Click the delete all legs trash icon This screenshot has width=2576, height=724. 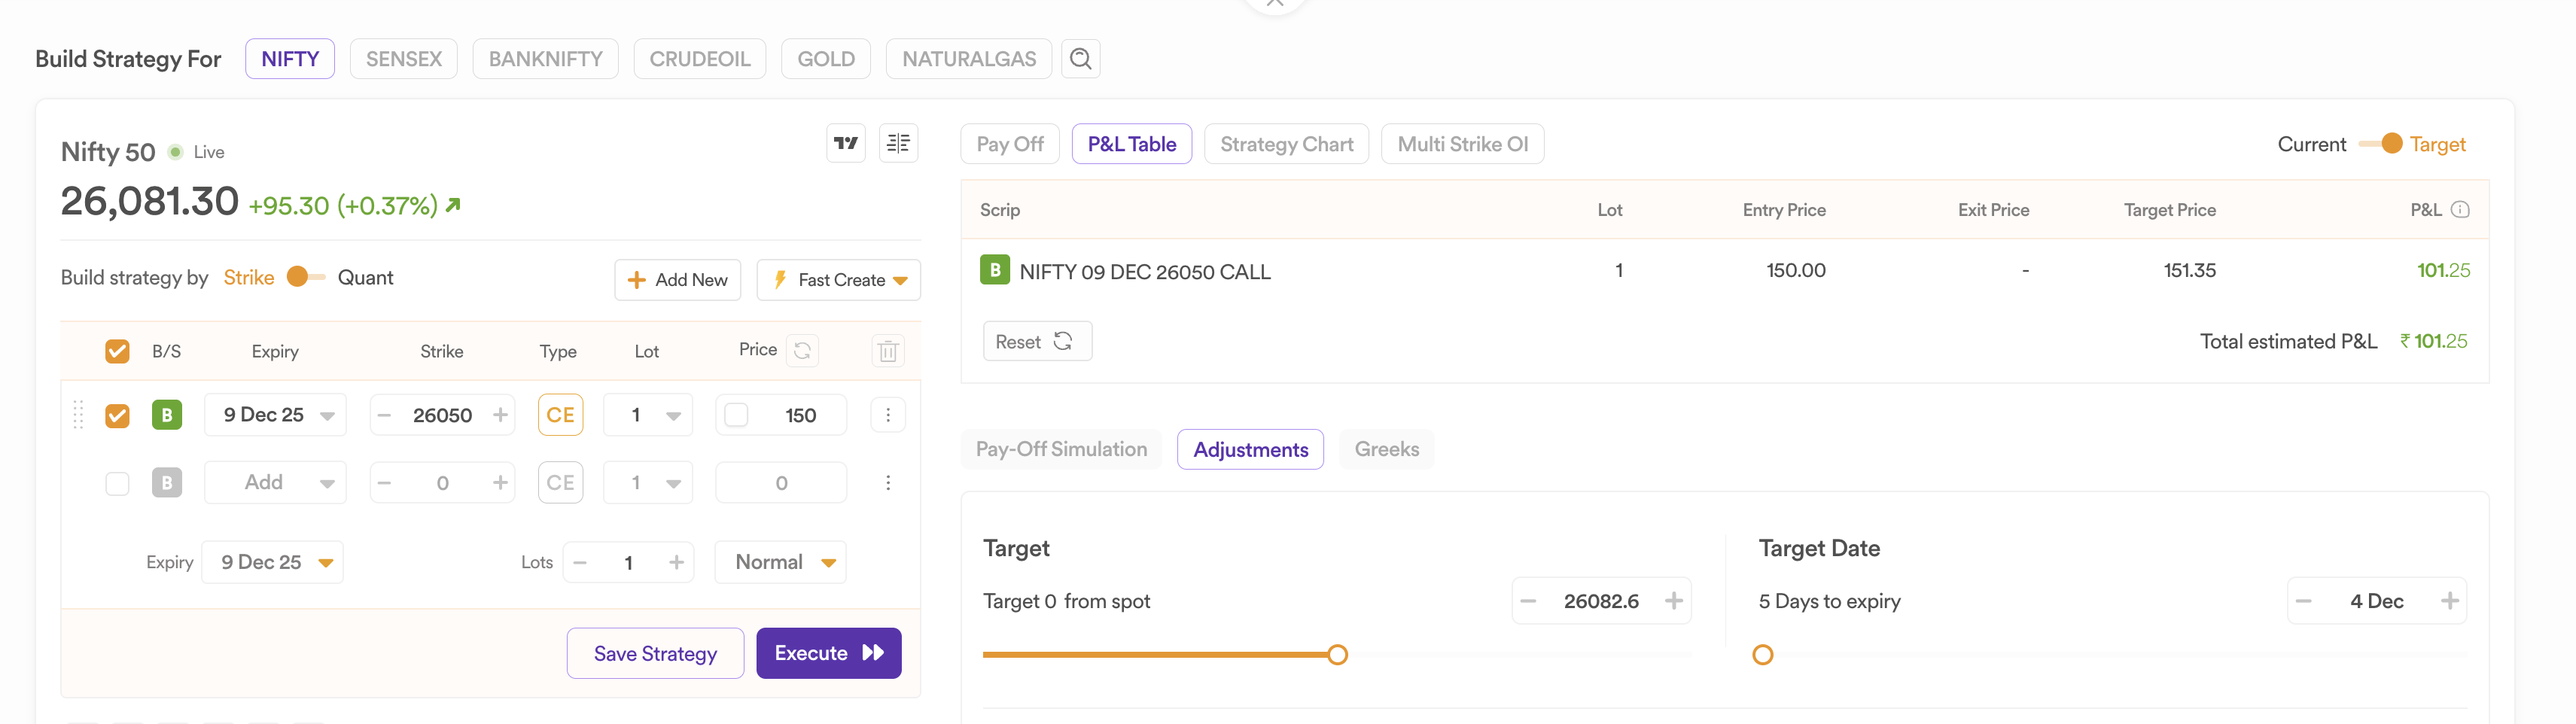tap(887, 351)
